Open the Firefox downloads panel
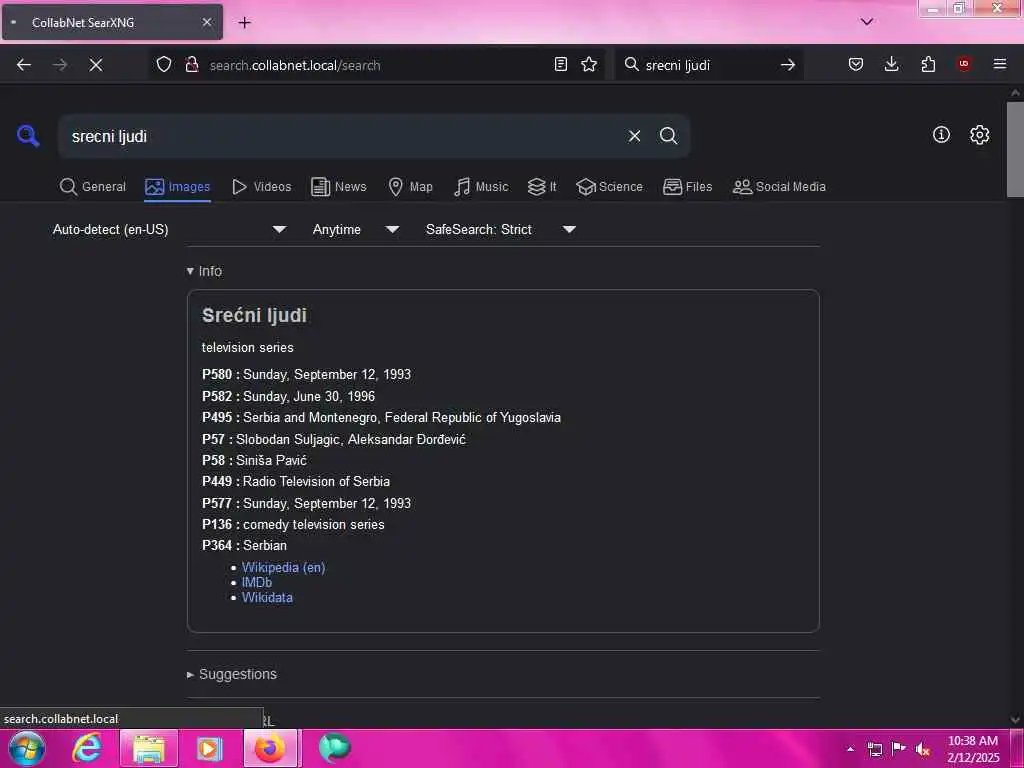 [x=891, y=64]
